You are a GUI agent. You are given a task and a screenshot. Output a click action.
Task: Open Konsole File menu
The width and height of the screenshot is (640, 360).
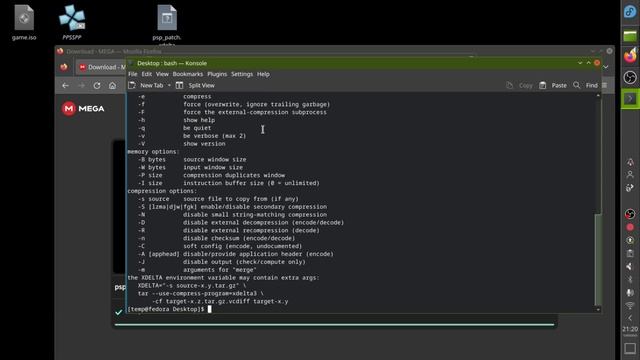(133, 74)
